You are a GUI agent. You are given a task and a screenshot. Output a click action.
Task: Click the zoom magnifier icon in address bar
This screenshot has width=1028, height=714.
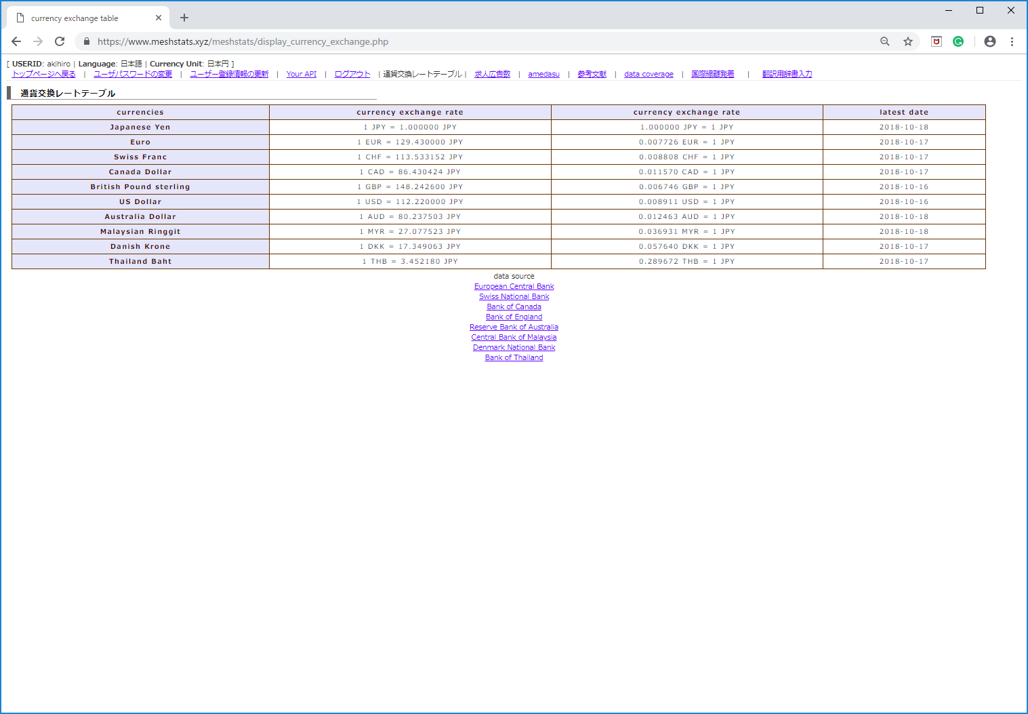click(x=885, y=42)
